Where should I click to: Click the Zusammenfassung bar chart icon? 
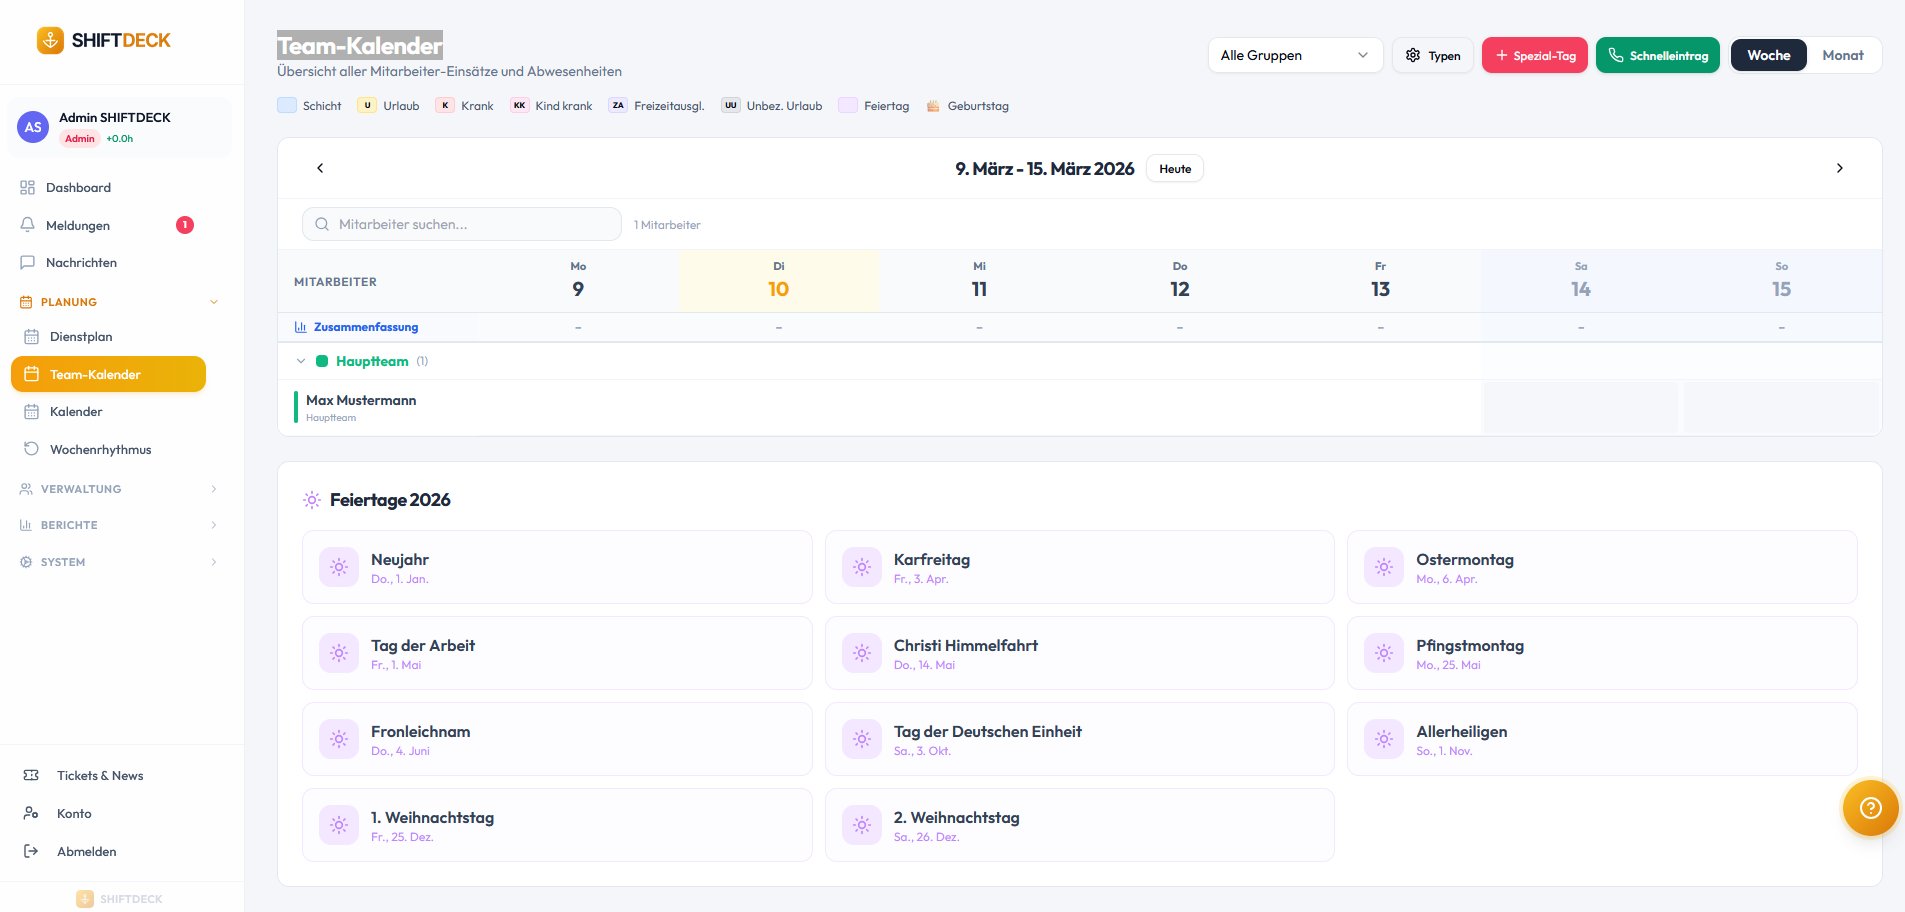(301, 327)
